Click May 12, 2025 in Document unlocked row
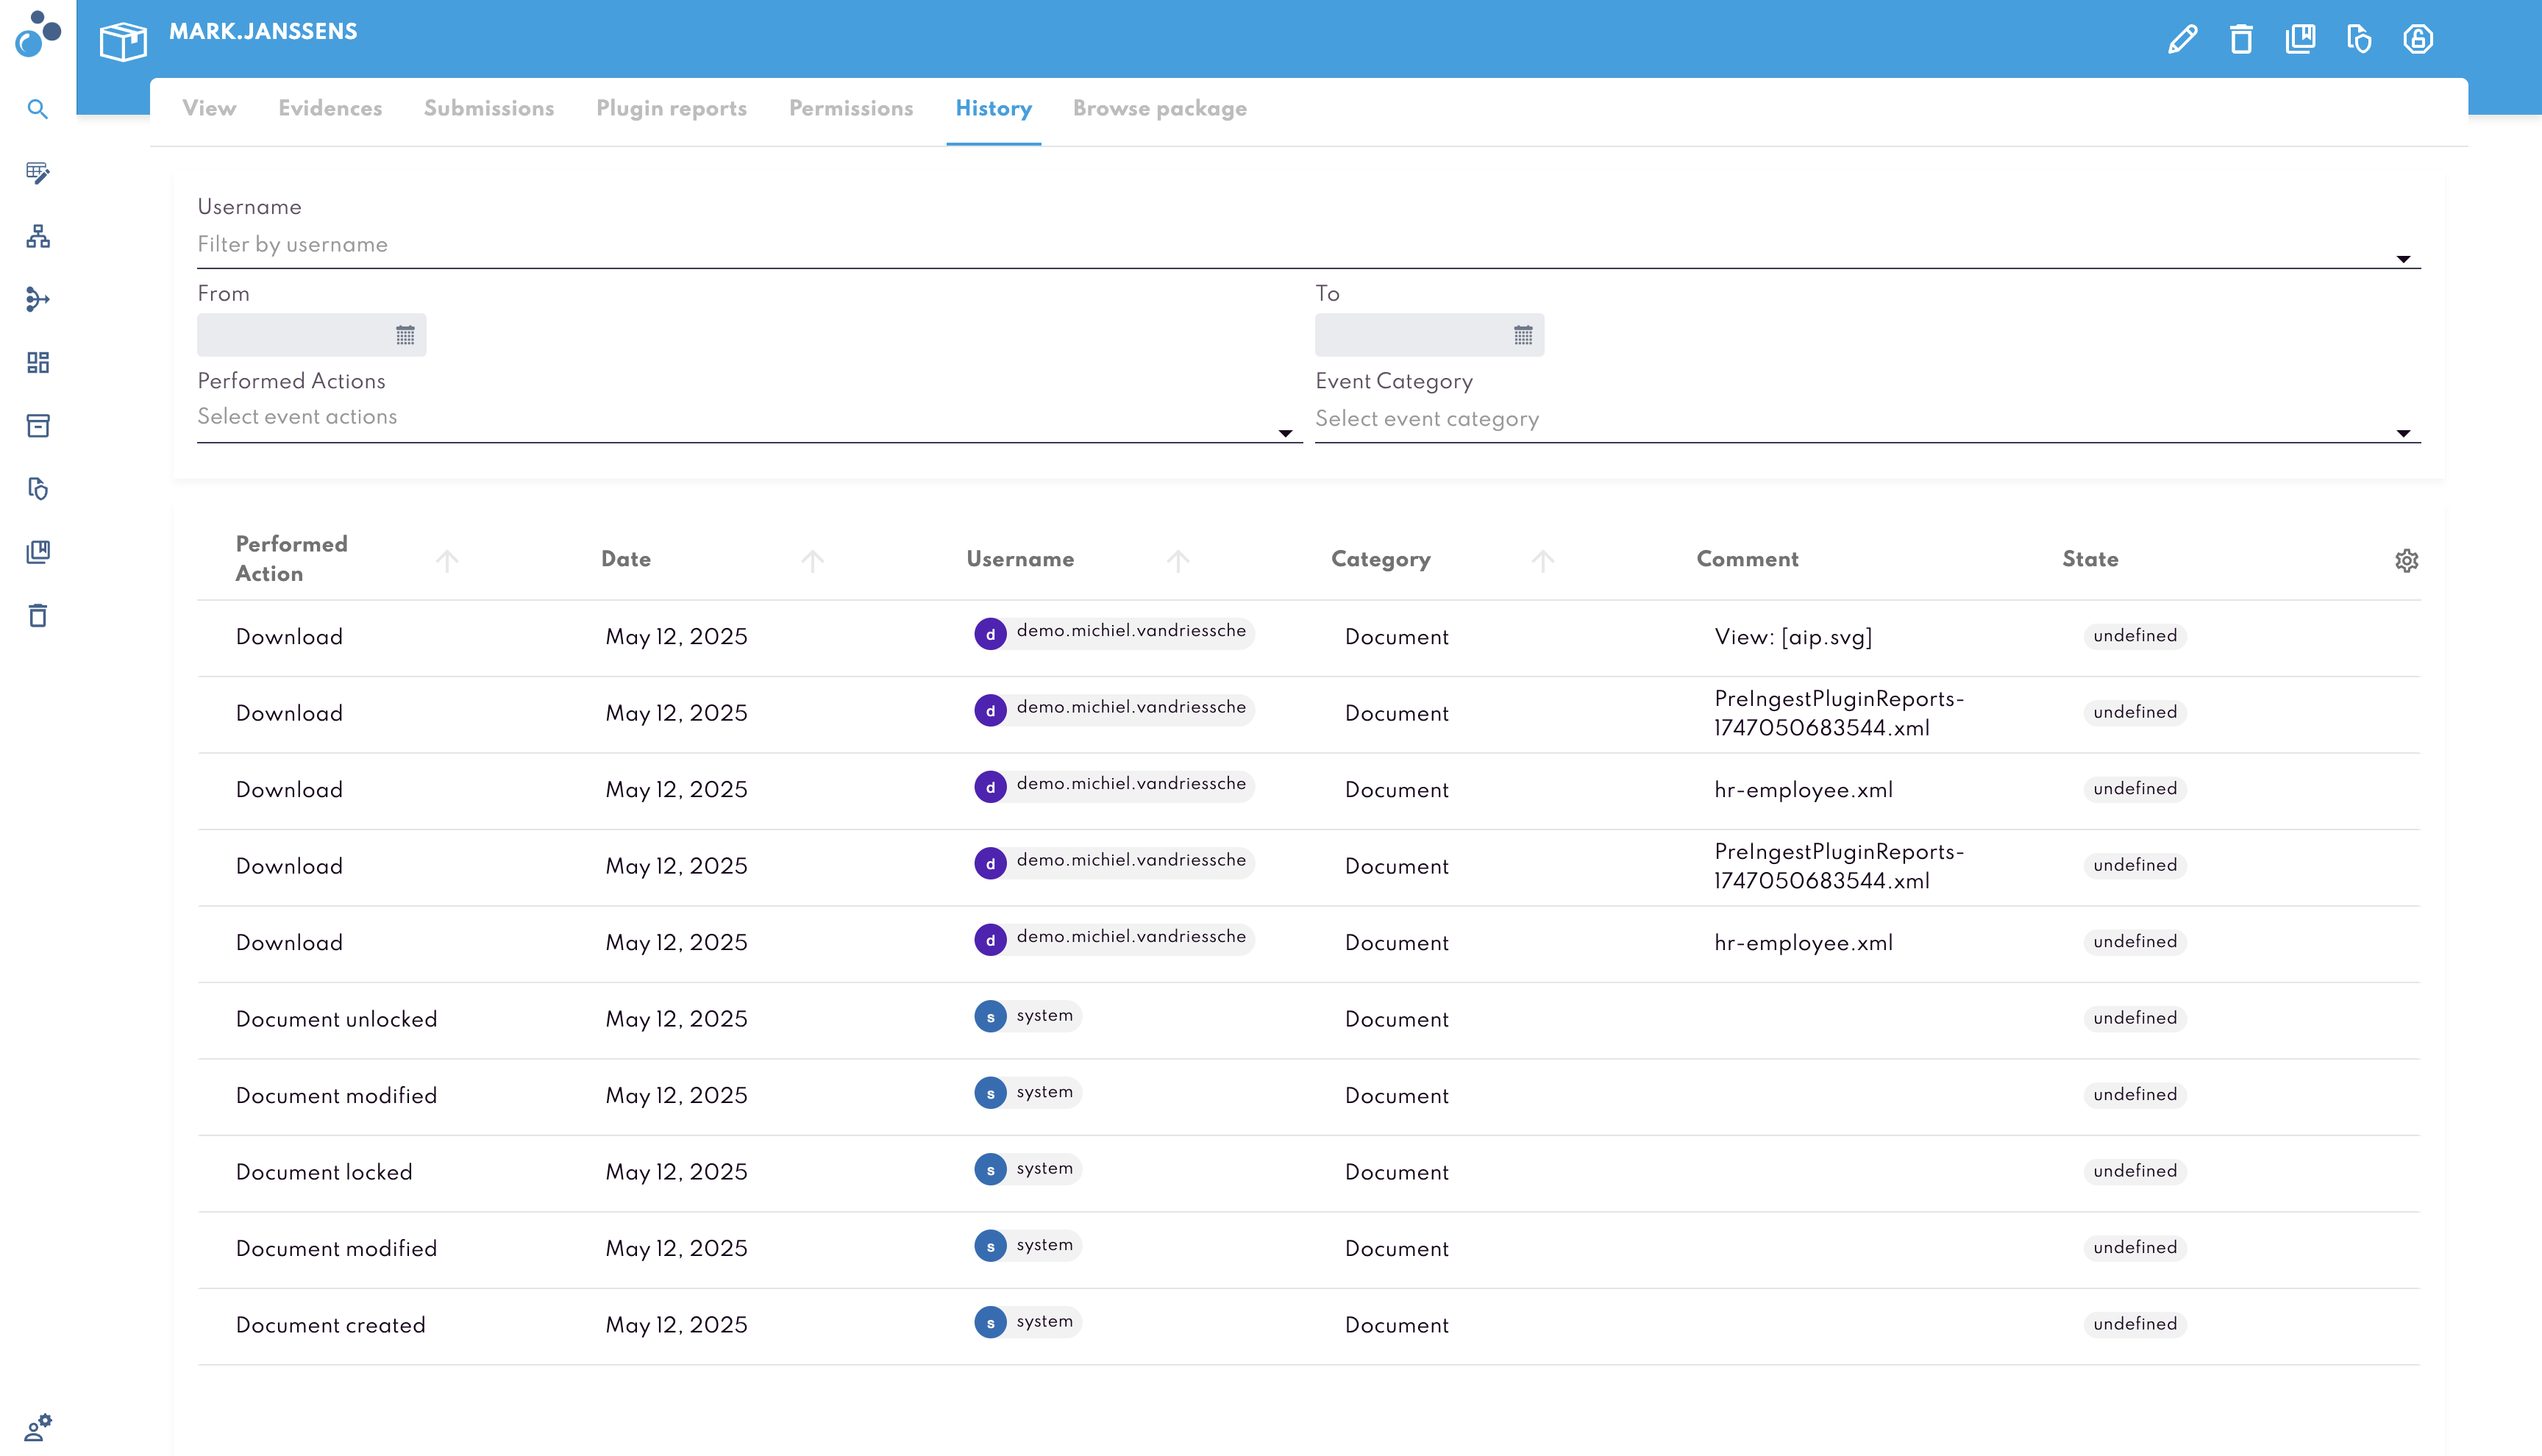 (x=677, y=1019)
